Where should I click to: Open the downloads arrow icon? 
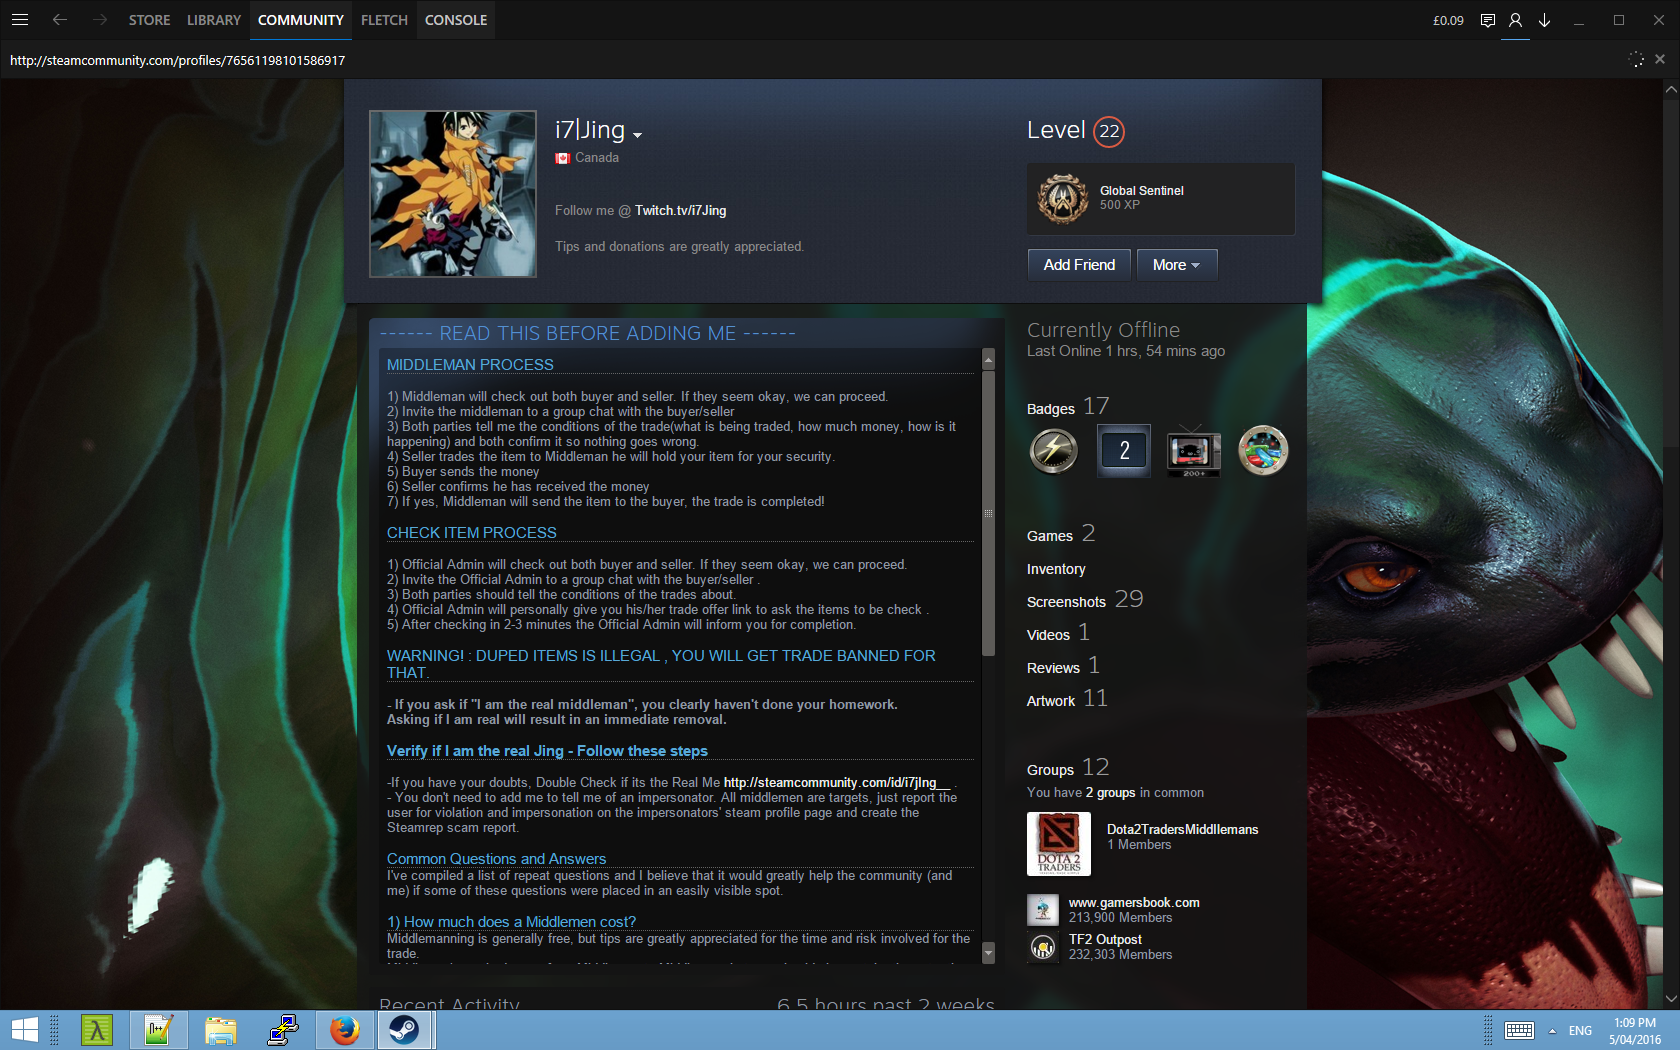click(1545, 20)
